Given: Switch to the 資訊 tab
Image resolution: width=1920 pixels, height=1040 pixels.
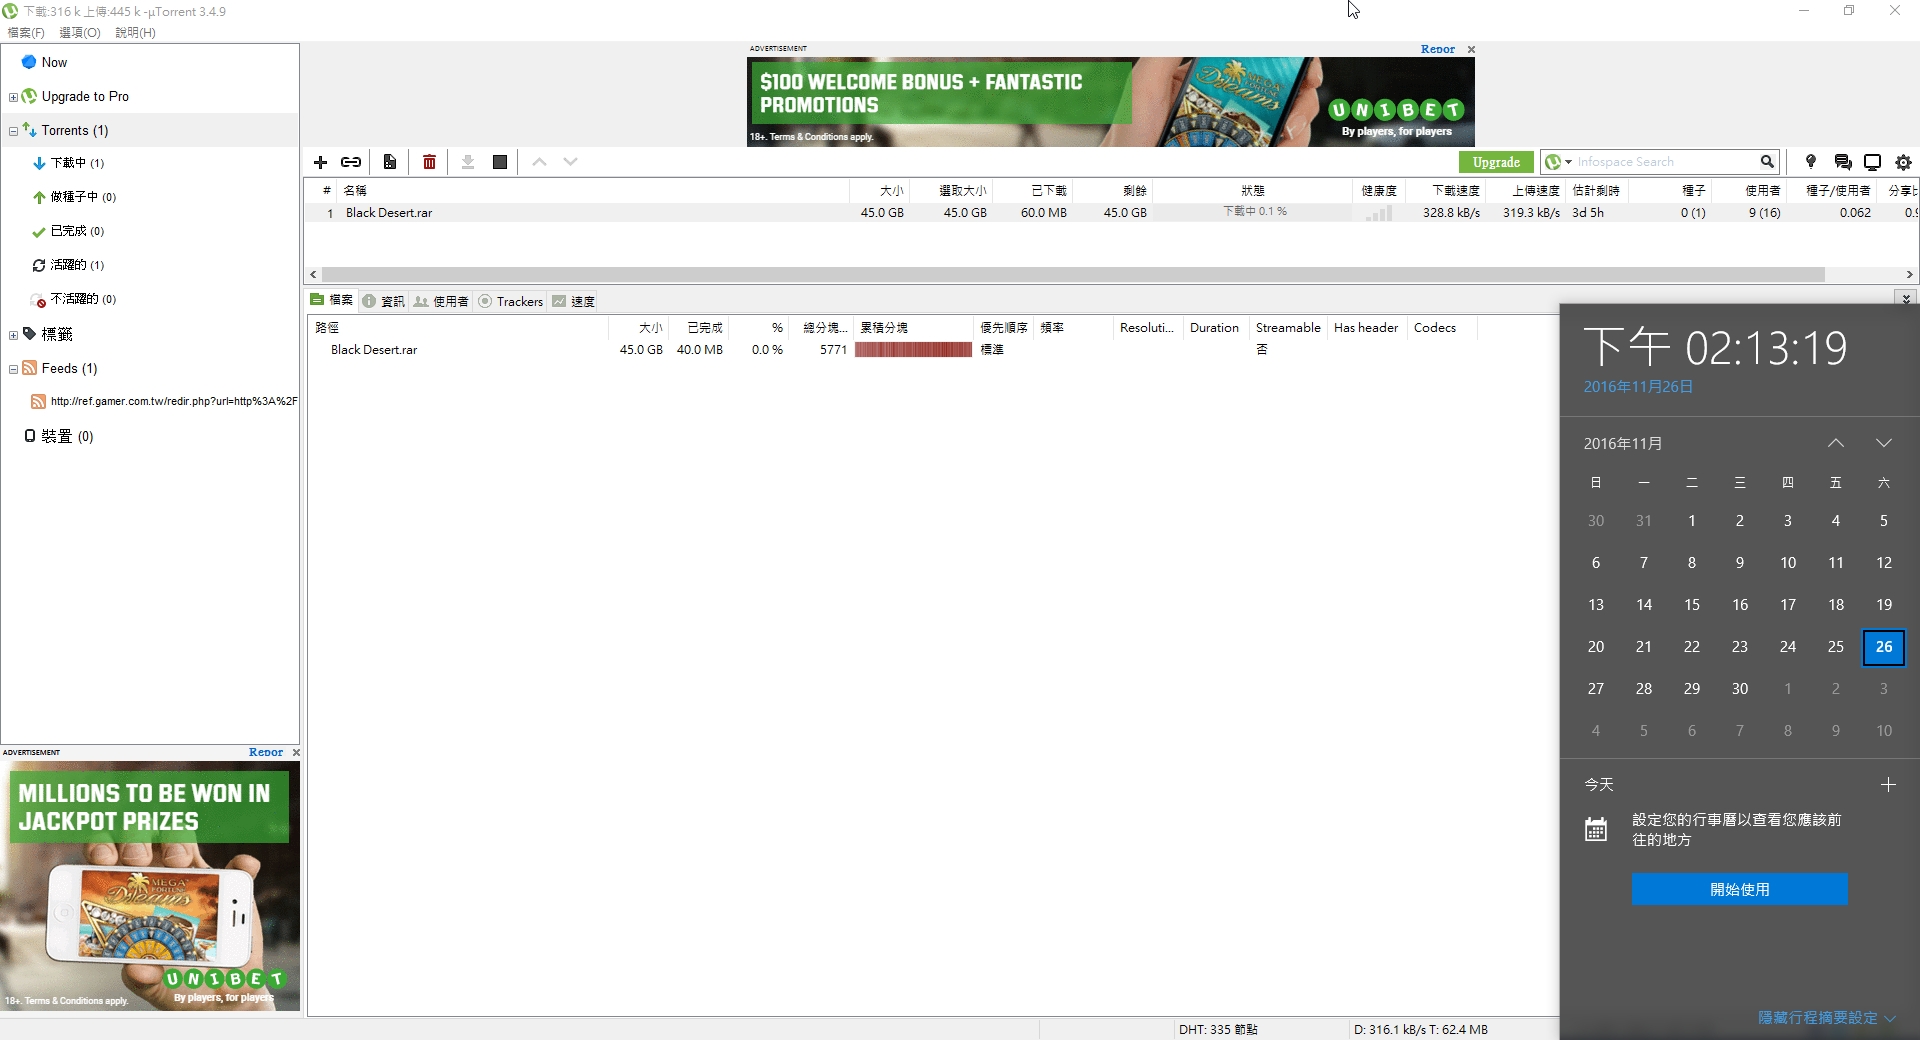Looking at the screenshot, I should 383,301.
